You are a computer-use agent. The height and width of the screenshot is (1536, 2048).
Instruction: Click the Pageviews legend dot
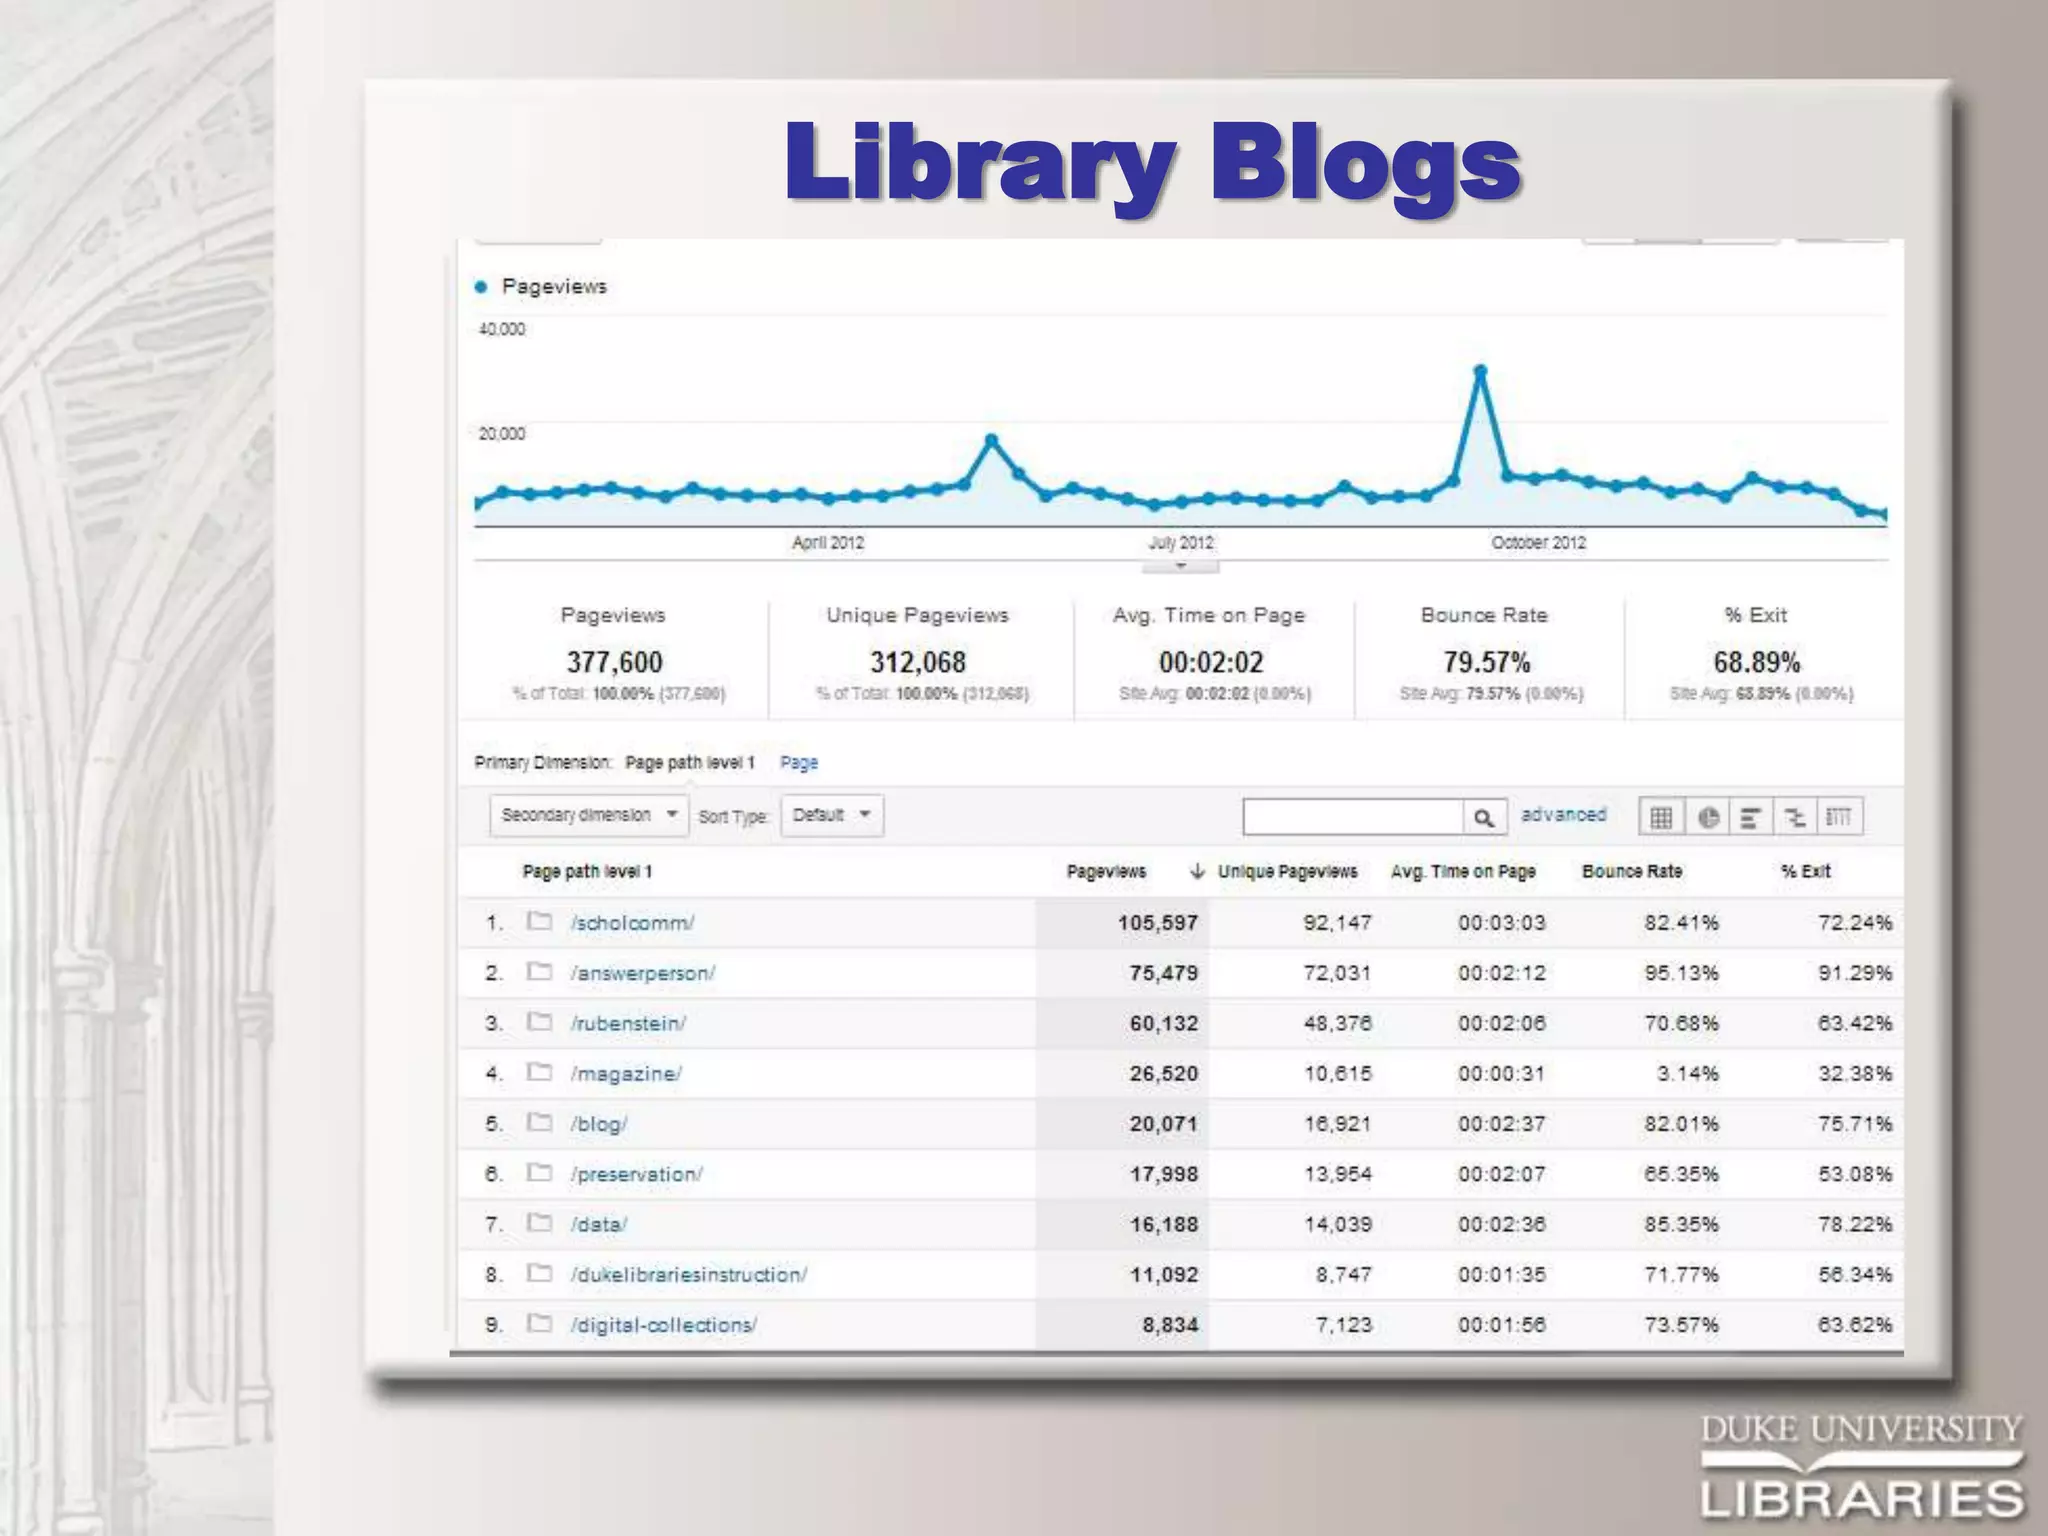481,287
